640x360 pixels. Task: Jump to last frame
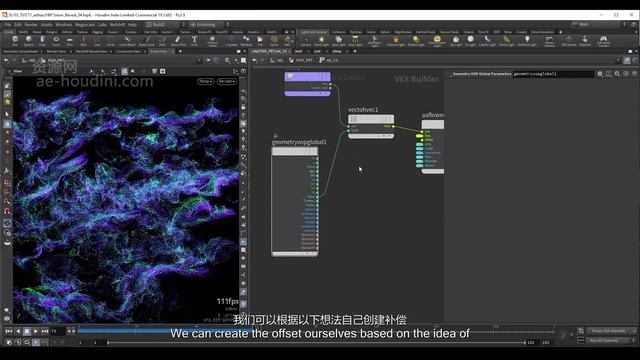click(44, 331)
